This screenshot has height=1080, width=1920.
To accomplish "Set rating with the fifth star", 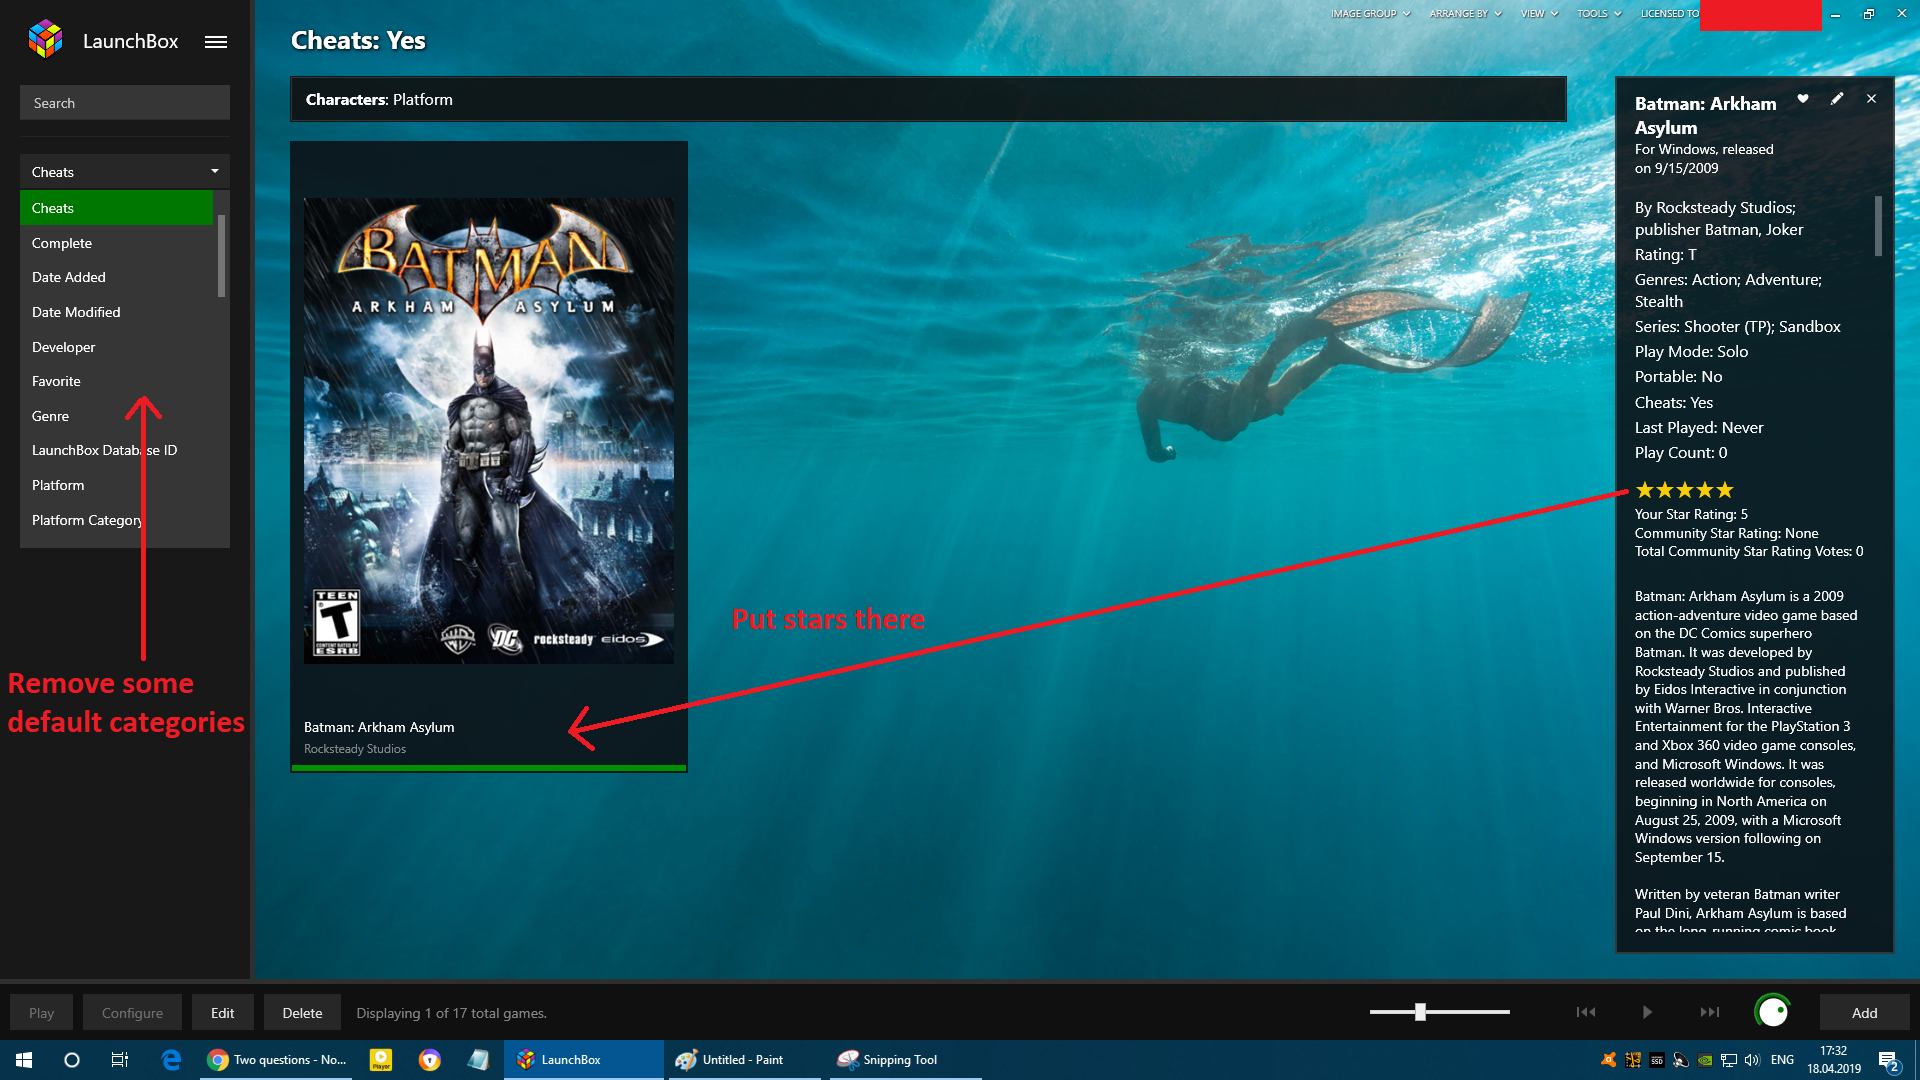I will coord(1725,490).
